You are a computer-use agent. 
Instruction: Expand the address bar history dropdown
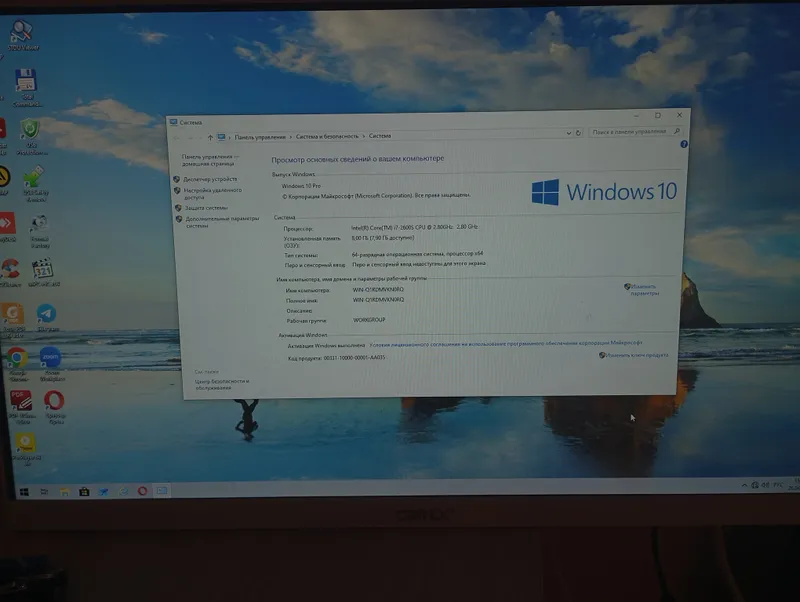(x=568, y=133)
